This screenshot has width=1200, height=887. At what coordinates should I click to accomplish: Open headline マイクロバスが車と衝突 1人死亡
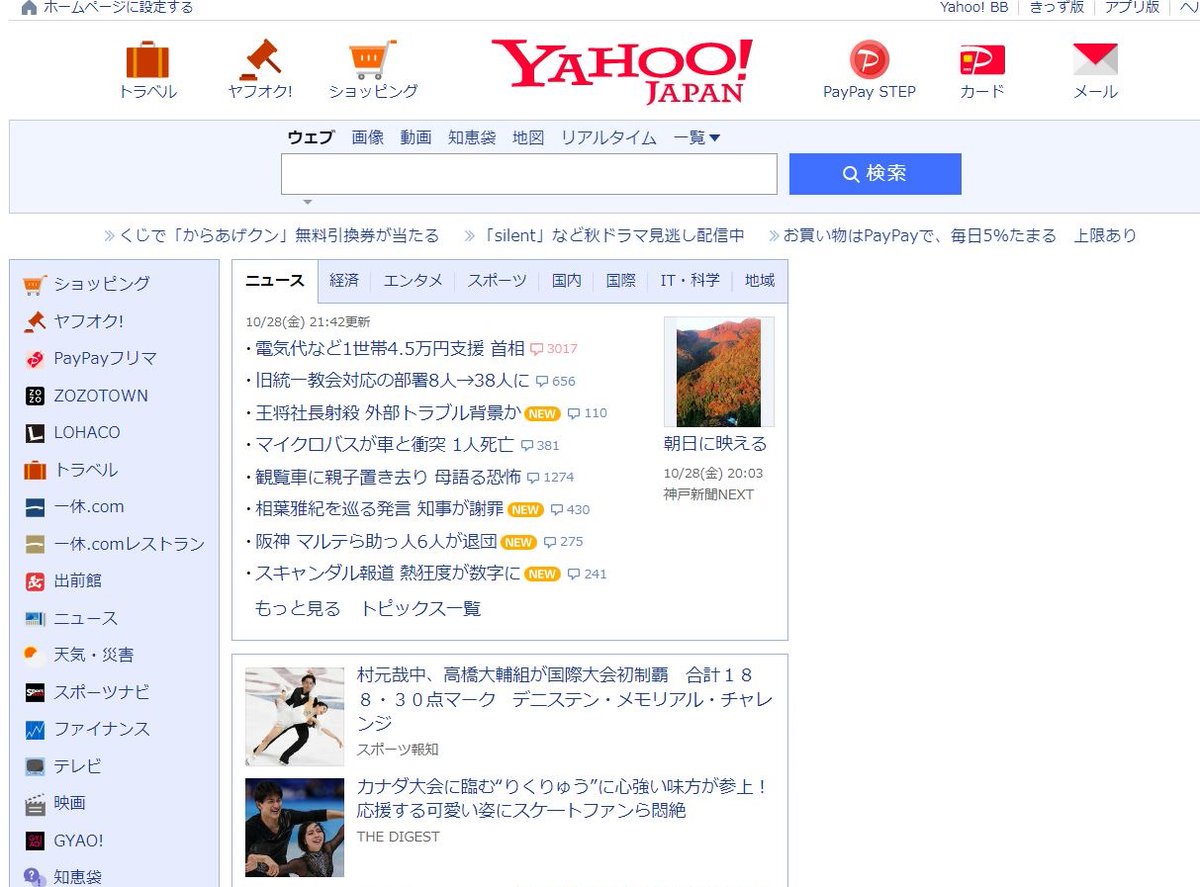pos(384,445)
